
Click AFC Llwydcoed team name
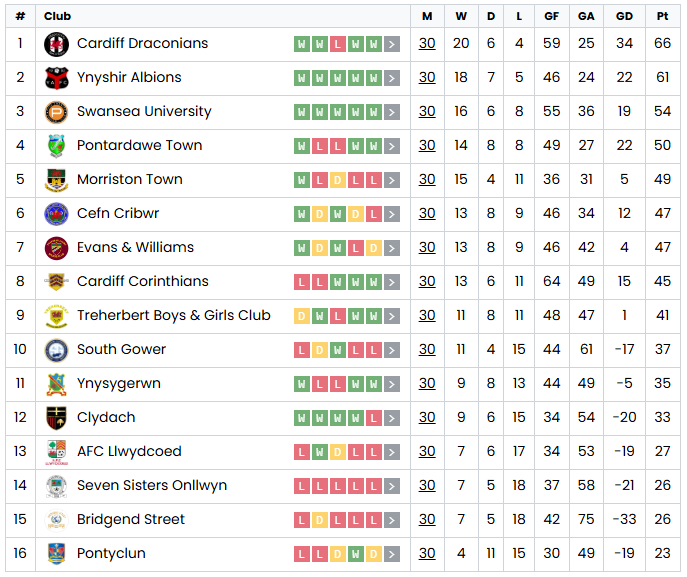pyautogui.click(x=129, y=452)
